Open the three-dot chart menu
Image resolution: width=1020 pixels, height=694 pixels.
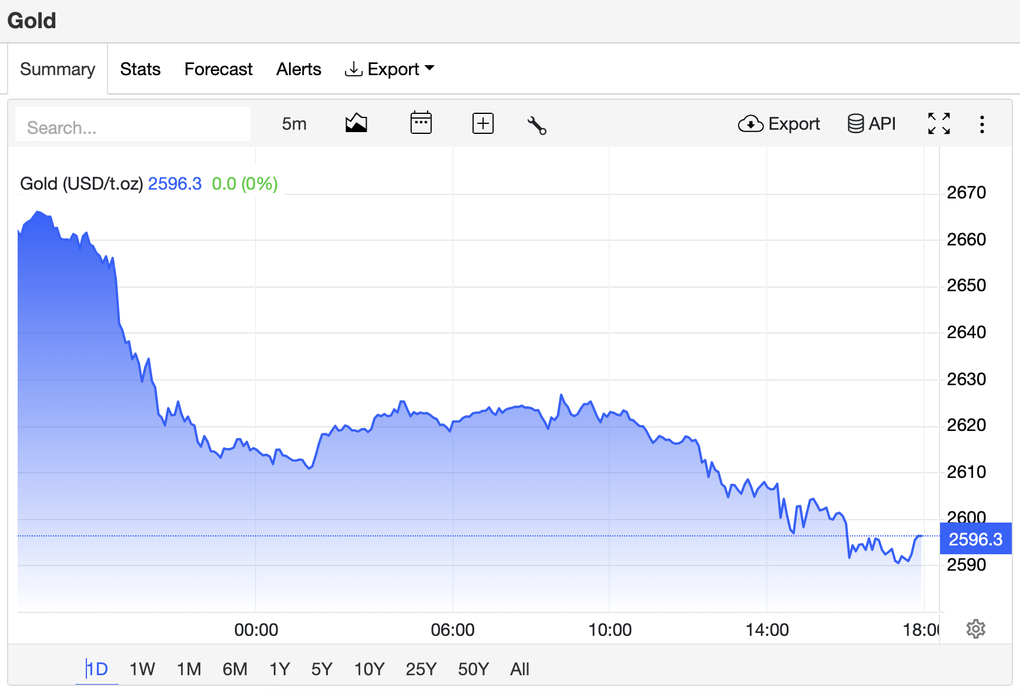click(x=982, y=123)
